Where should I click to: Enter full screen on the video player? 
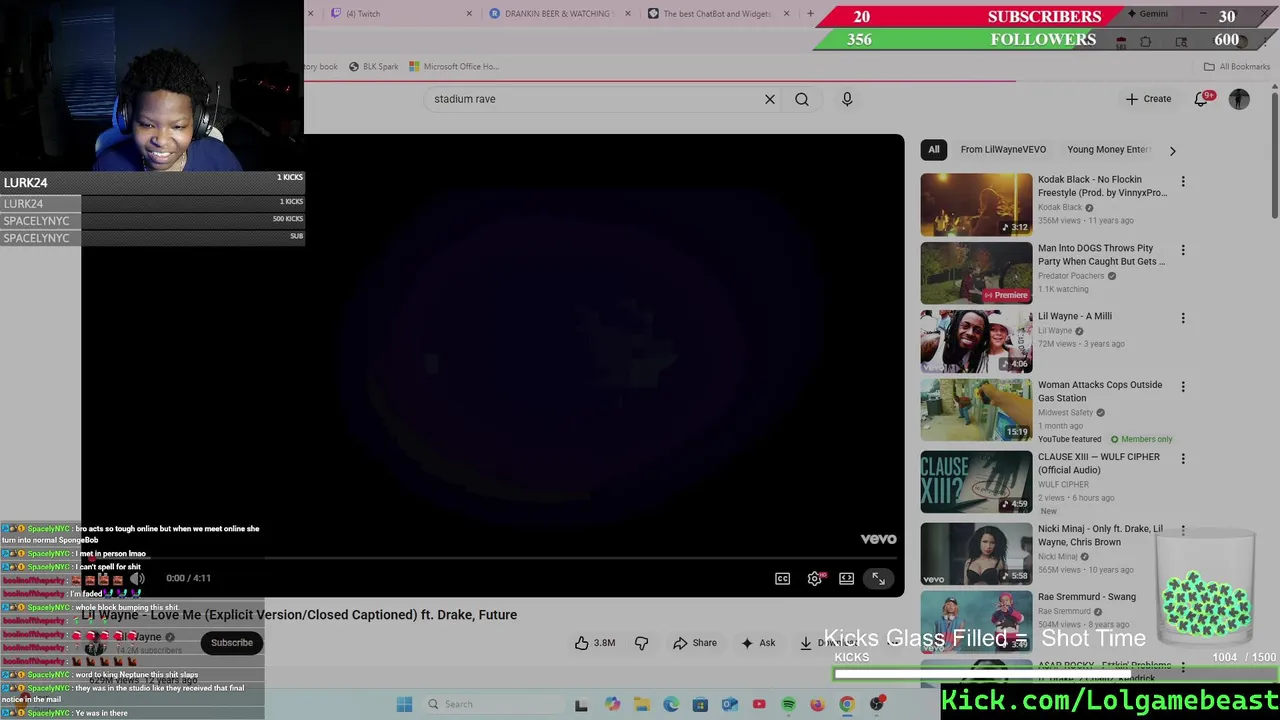(x=878, y=578)
